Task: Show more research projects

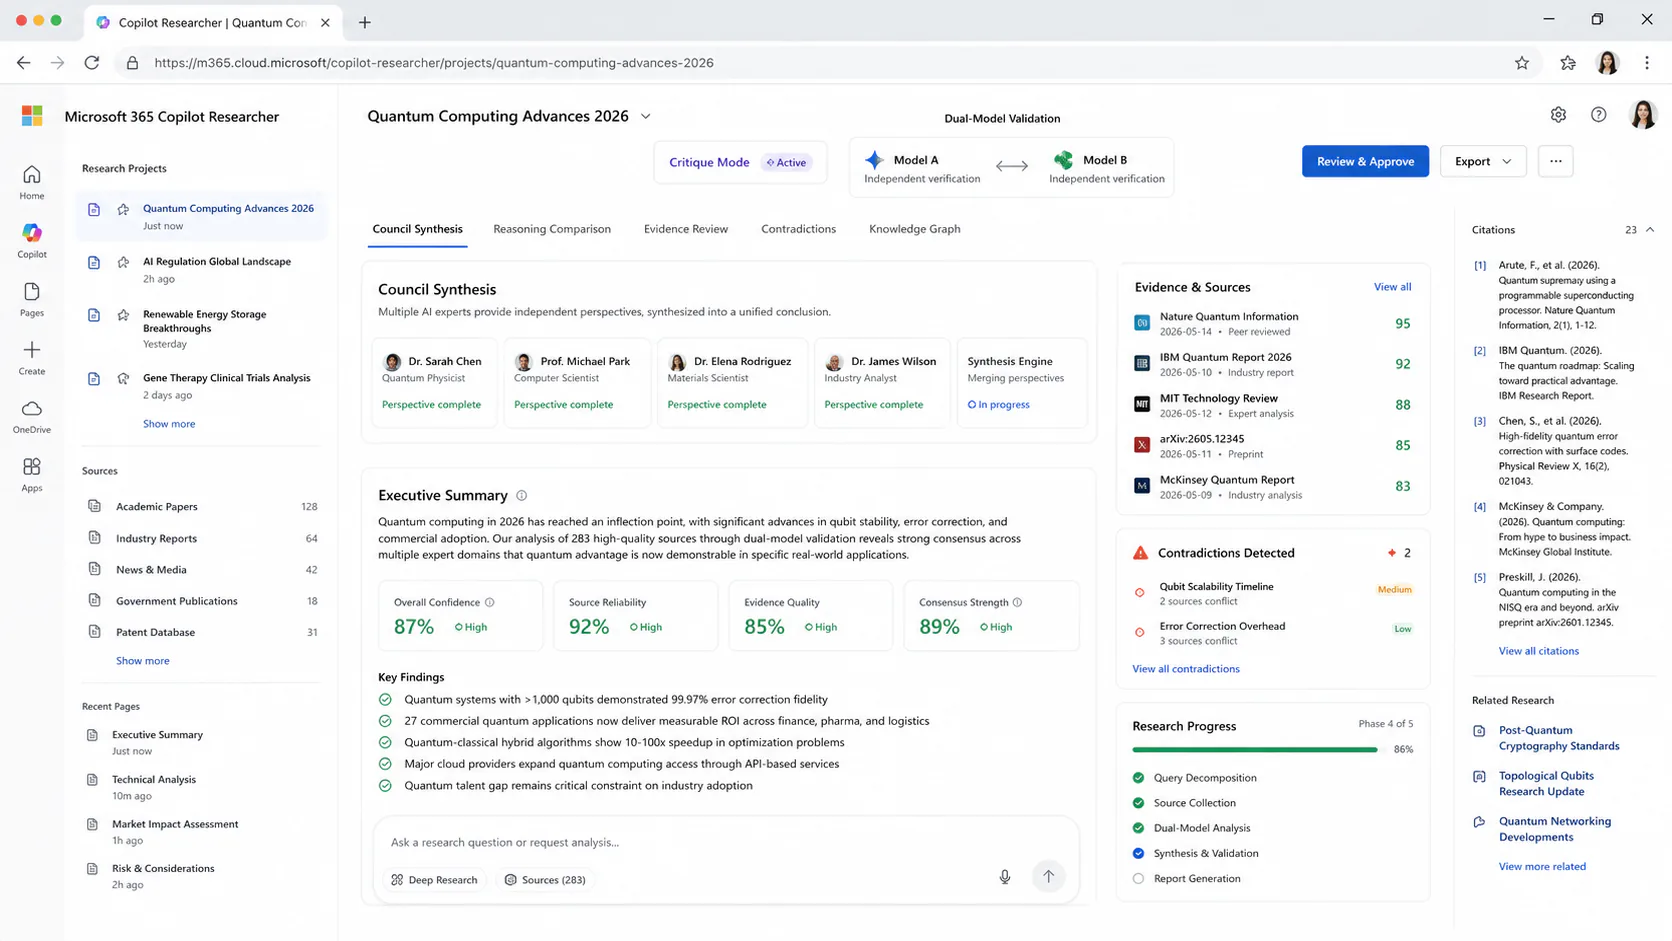Action: click(169, 424)
